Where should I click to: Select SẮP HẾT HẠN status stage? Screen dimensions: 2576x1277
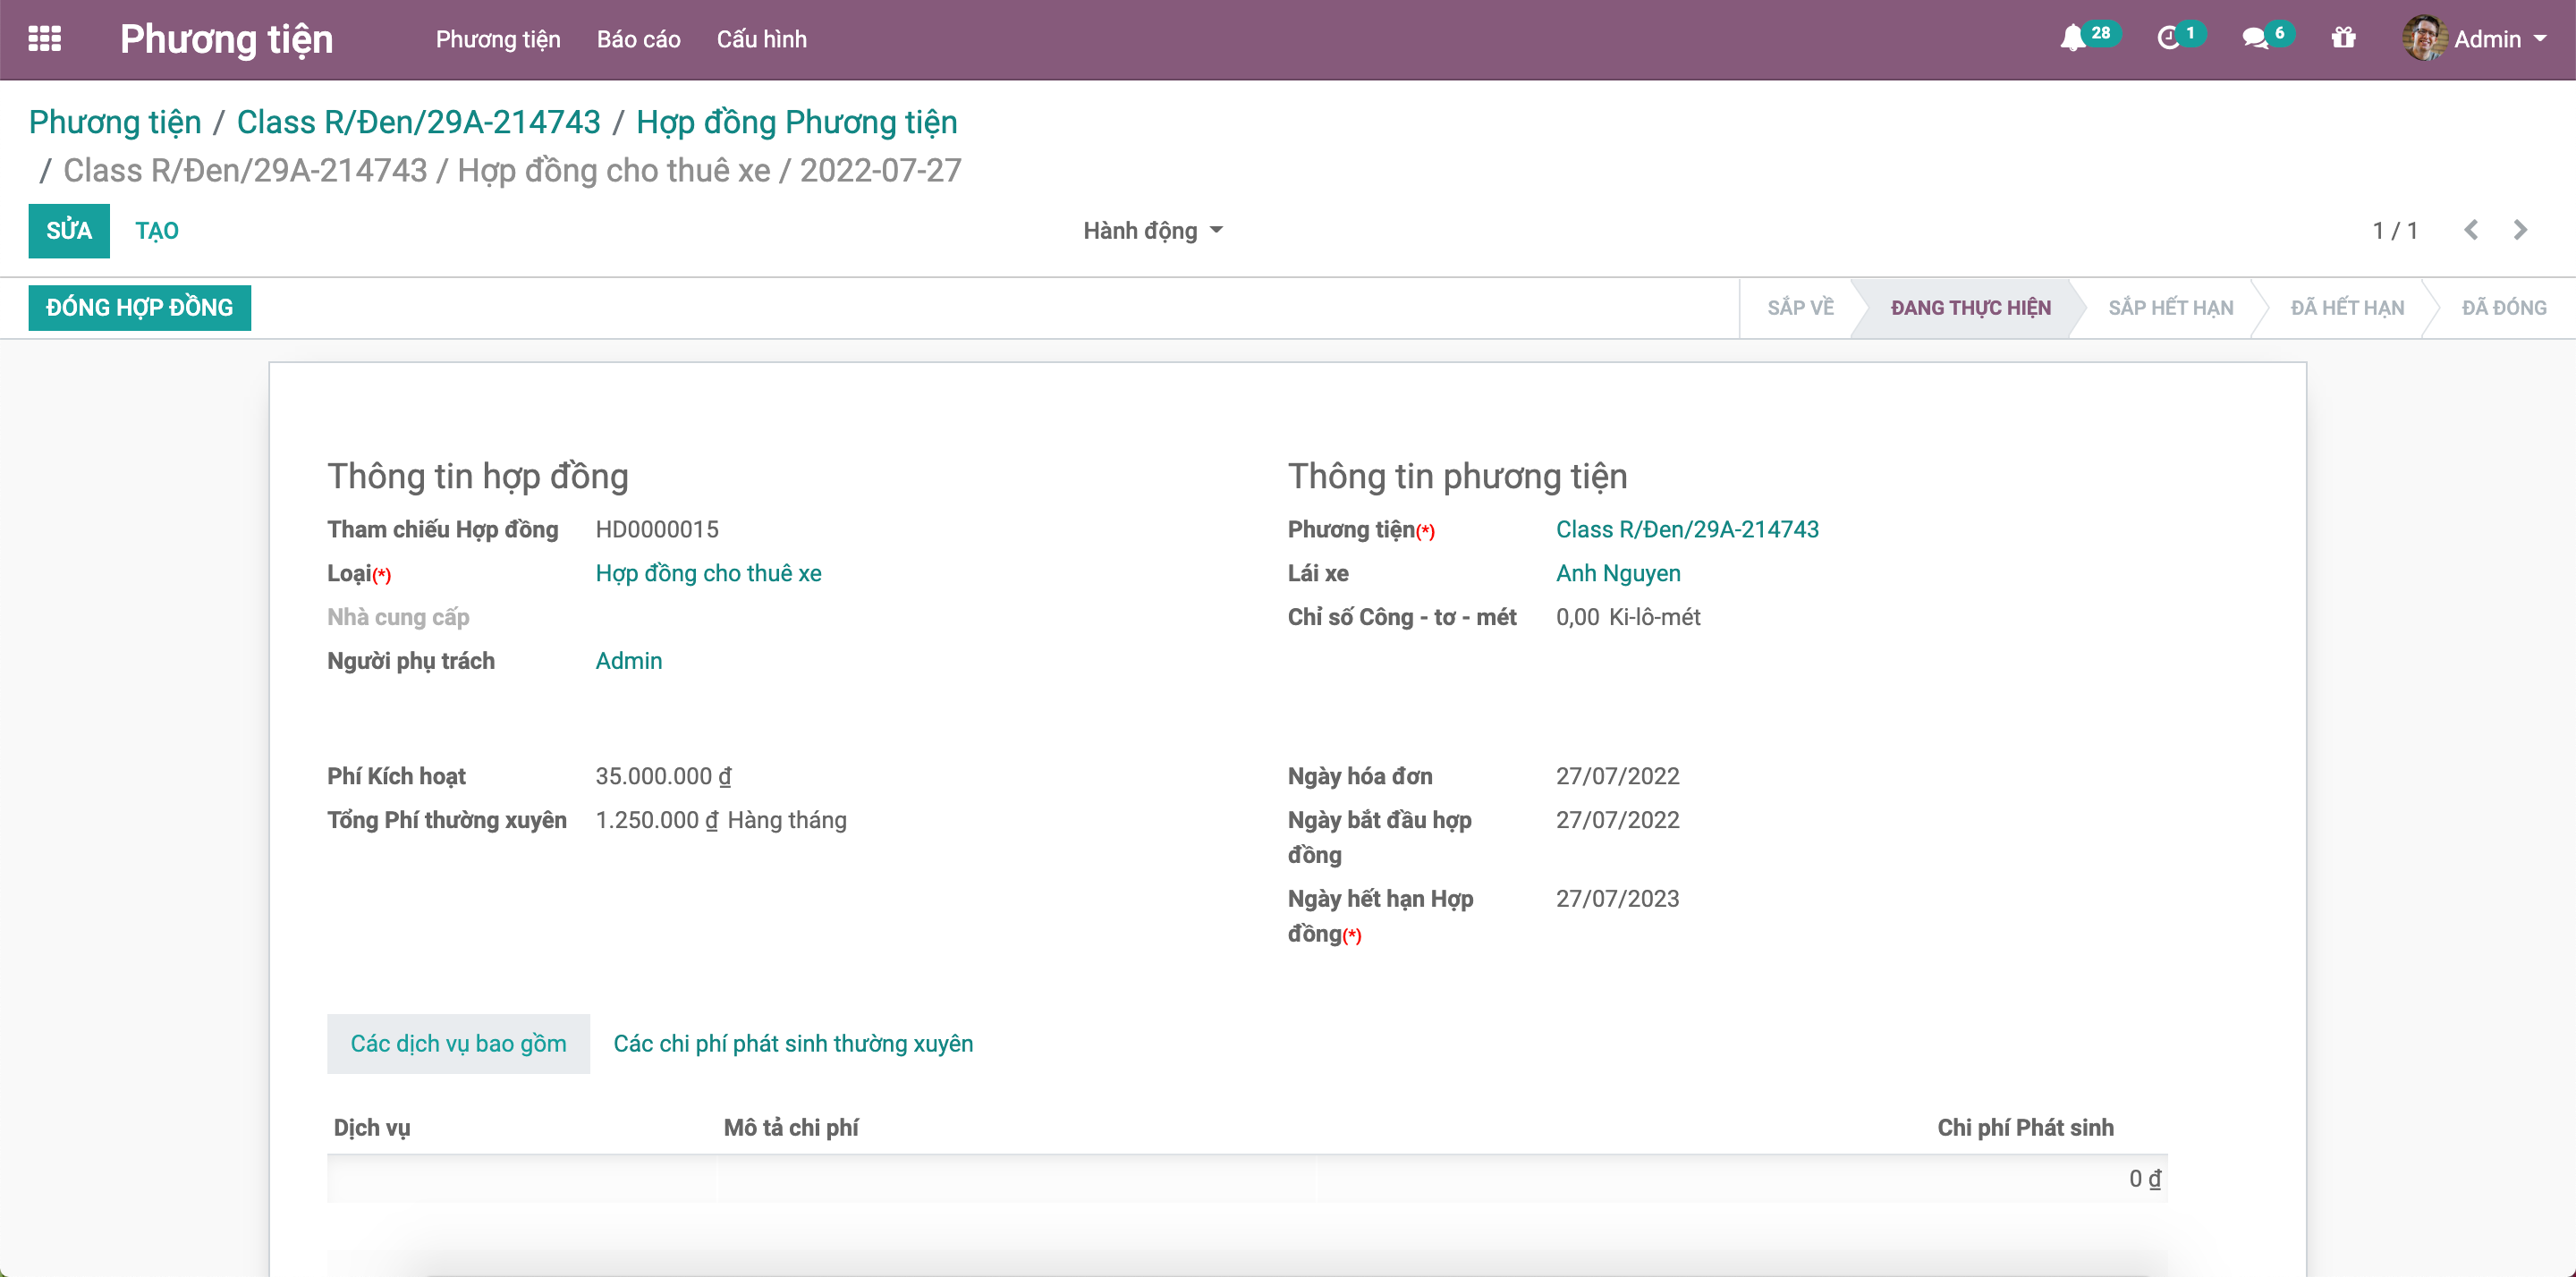click(2170, 308)
